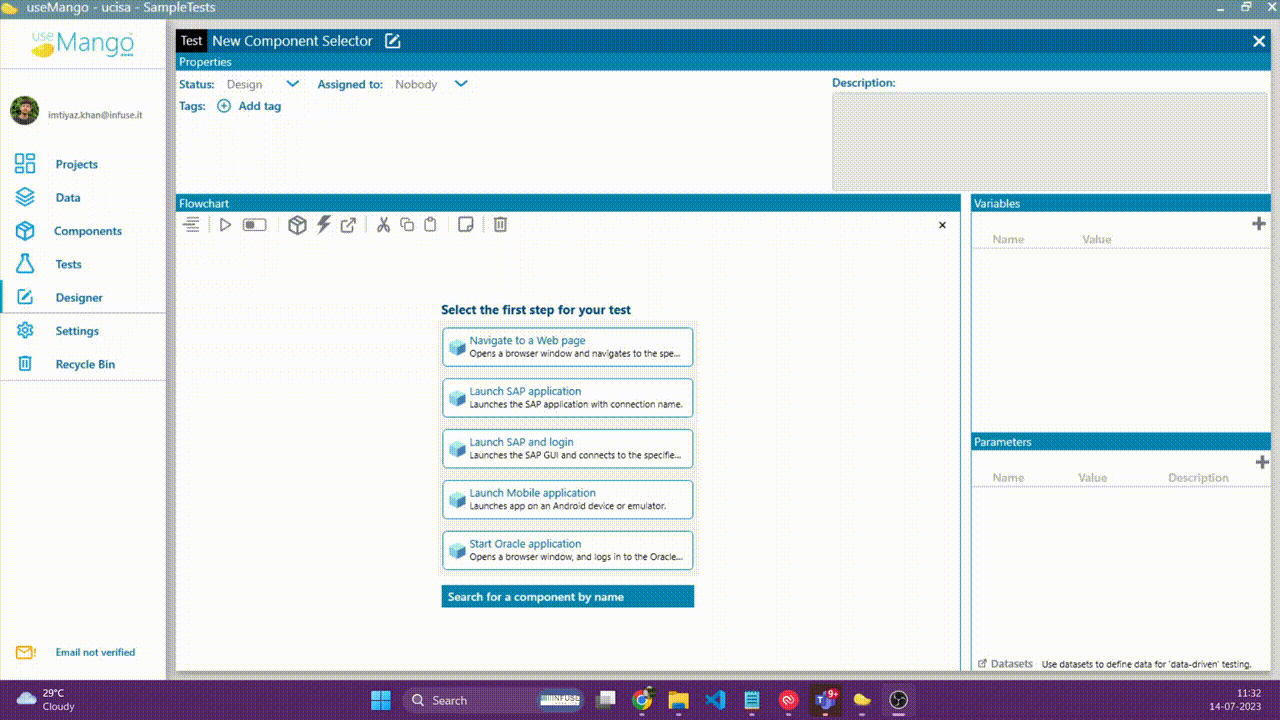This screenshot has width=1280, height=720.
Task: Click the useMango logo
Action: [83, 44]
